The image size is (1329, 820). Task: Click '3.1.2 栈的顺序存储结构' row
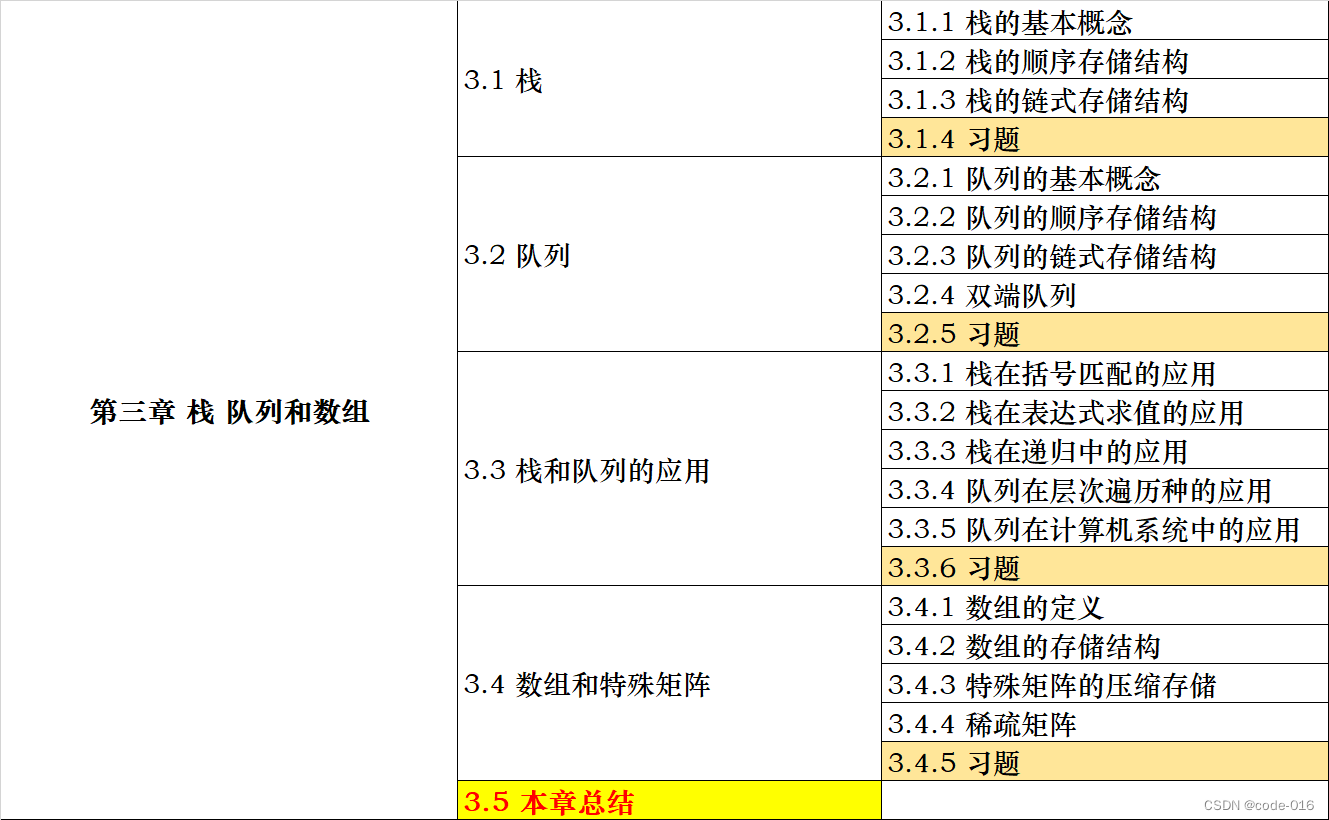1105,60
